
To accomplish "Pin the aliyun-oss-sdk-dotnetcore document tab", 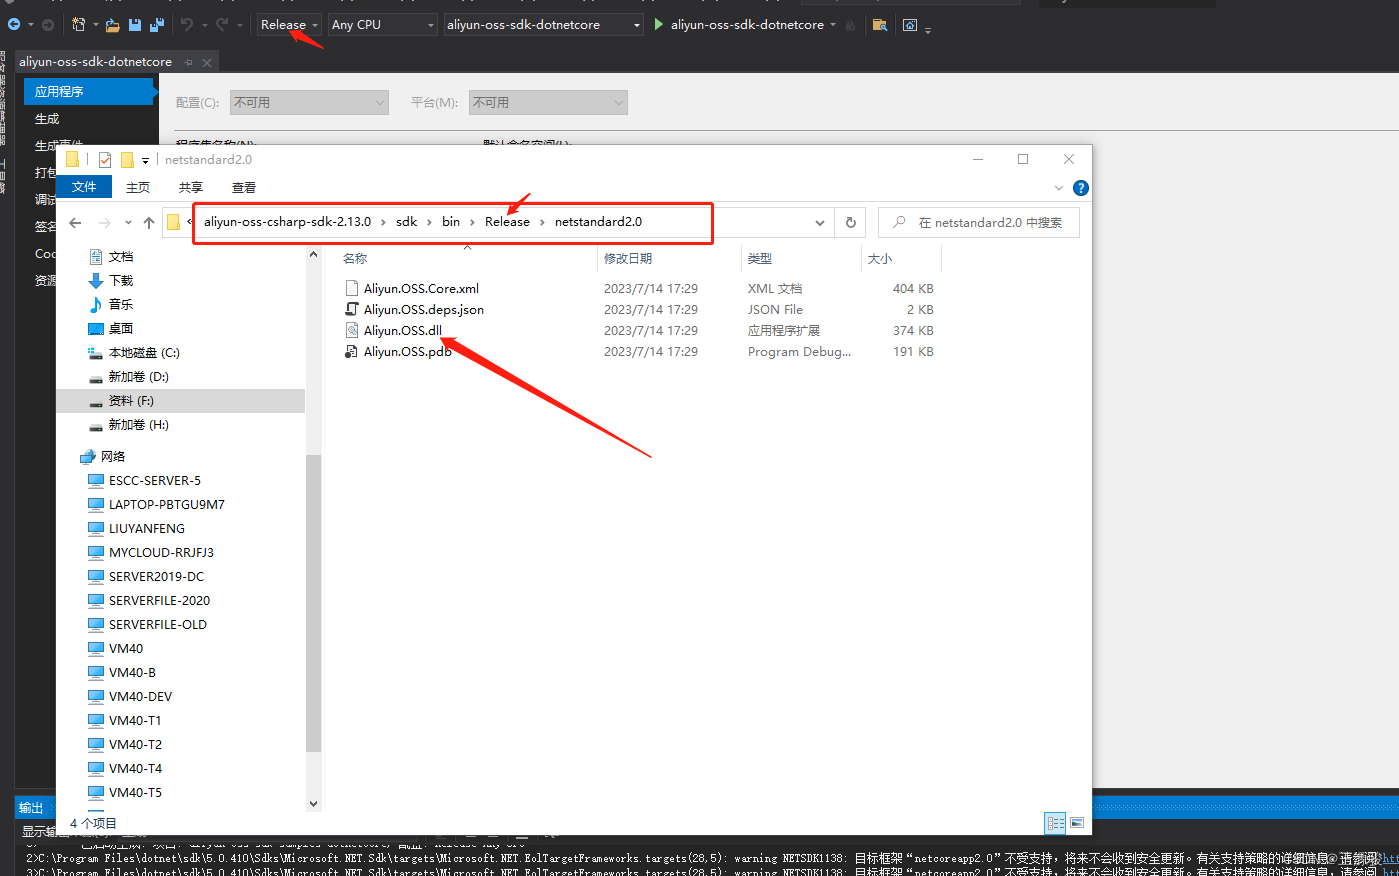I will pyautogui.click(x=188, y=62).
